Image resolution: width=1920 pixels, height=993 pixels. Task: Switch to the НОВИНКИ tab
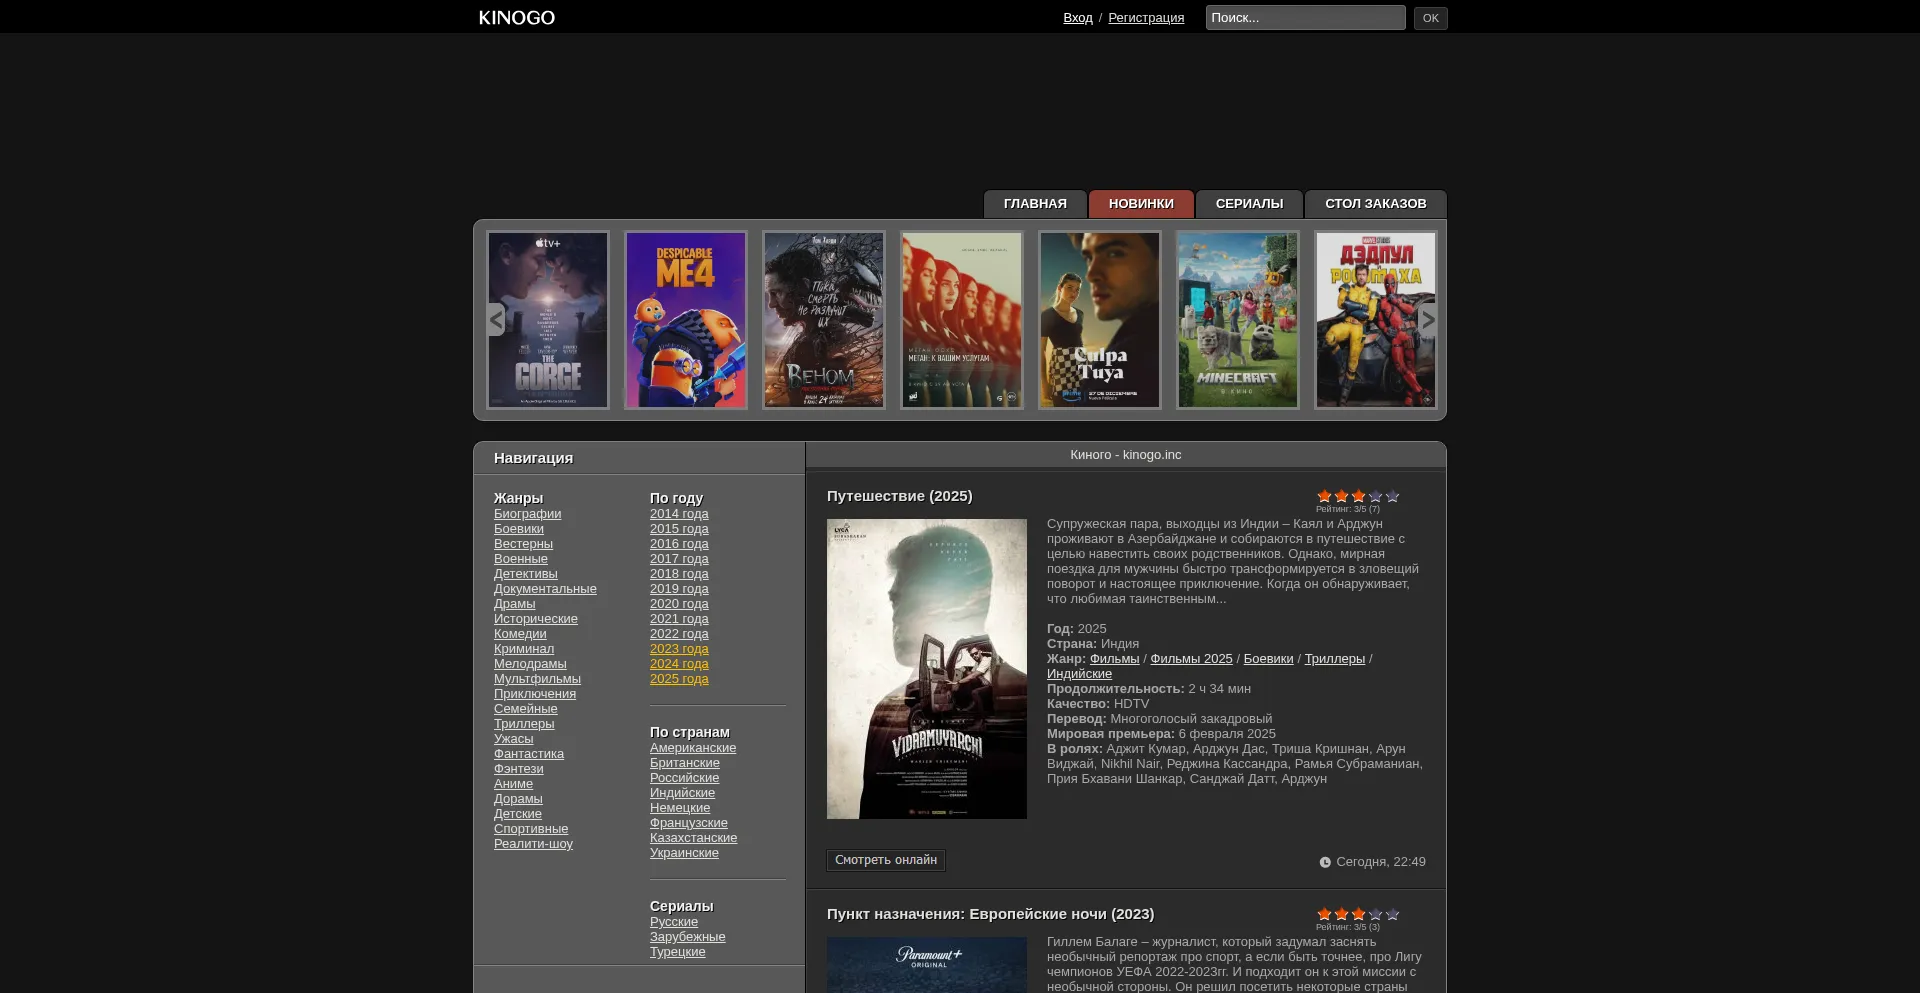click(1141, 204)
